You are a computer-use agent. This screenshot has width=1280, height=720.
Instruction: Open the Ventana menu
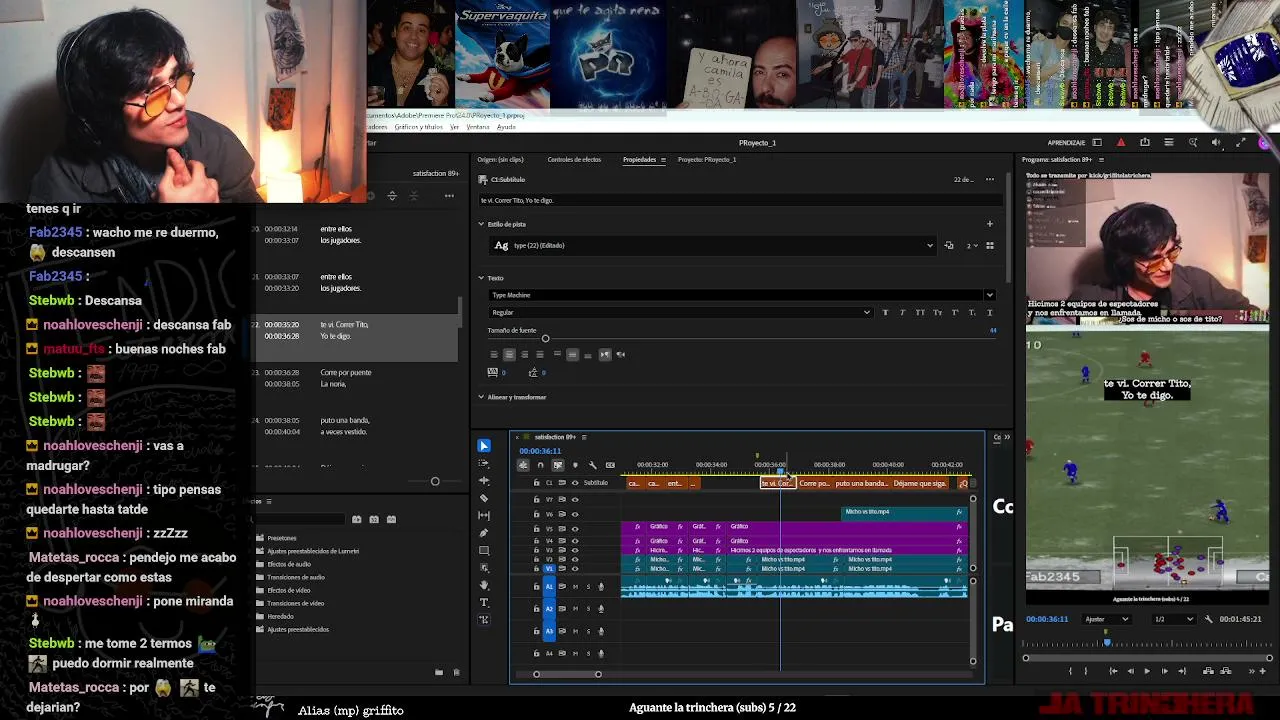pyautogui.click(x=478, y=127)
